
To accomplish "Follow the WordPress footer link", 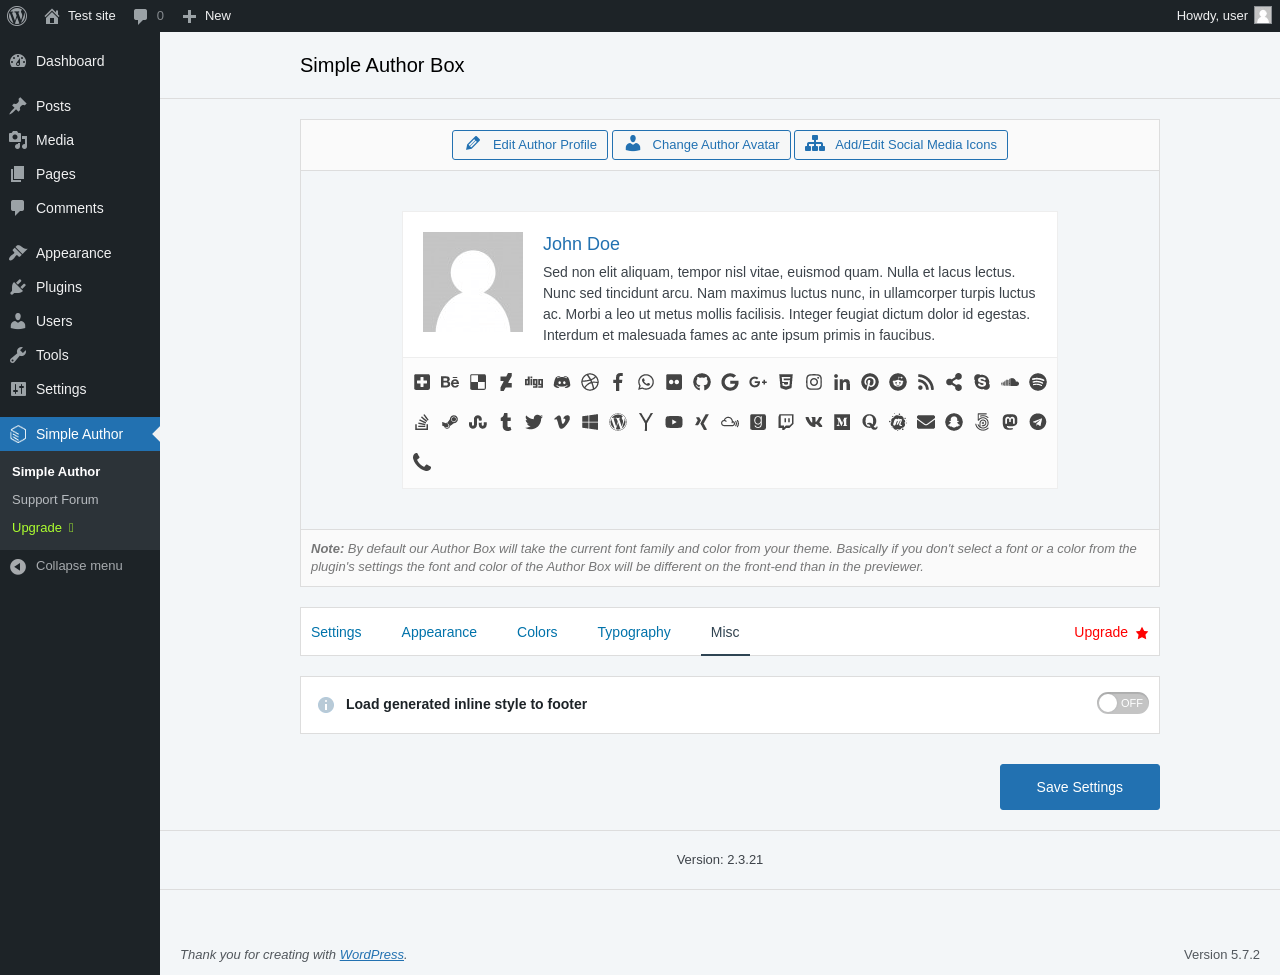I will coord(372,955).
